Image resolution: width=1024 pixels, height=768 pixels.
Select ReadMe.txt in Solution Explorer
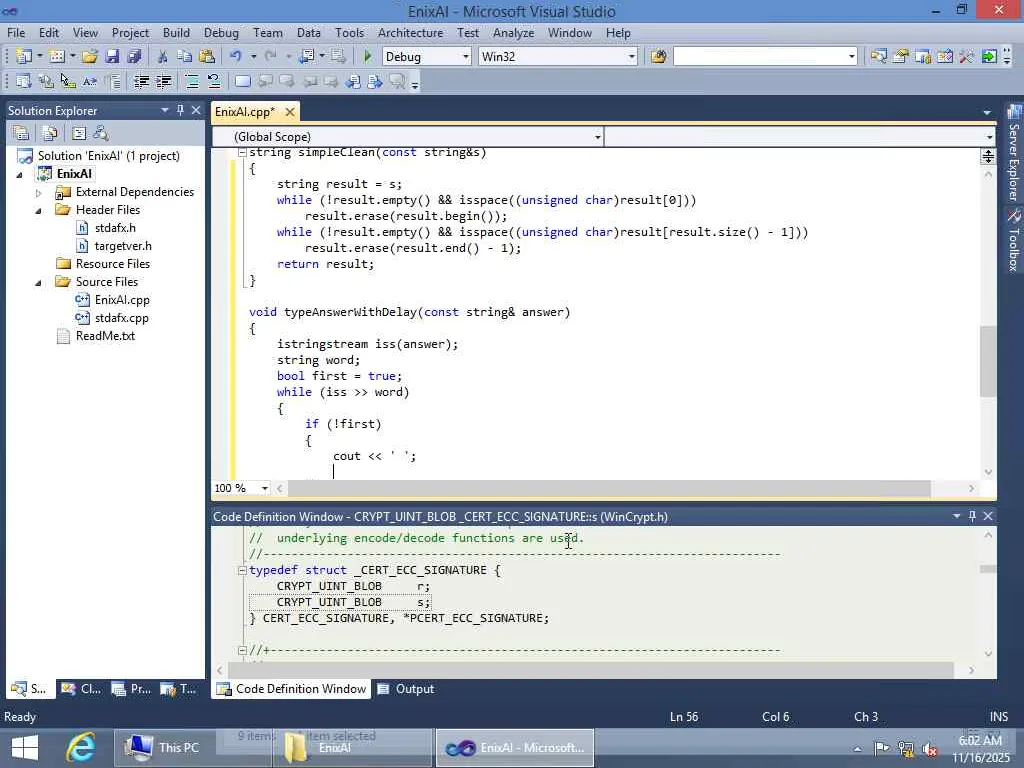point(105,336)
